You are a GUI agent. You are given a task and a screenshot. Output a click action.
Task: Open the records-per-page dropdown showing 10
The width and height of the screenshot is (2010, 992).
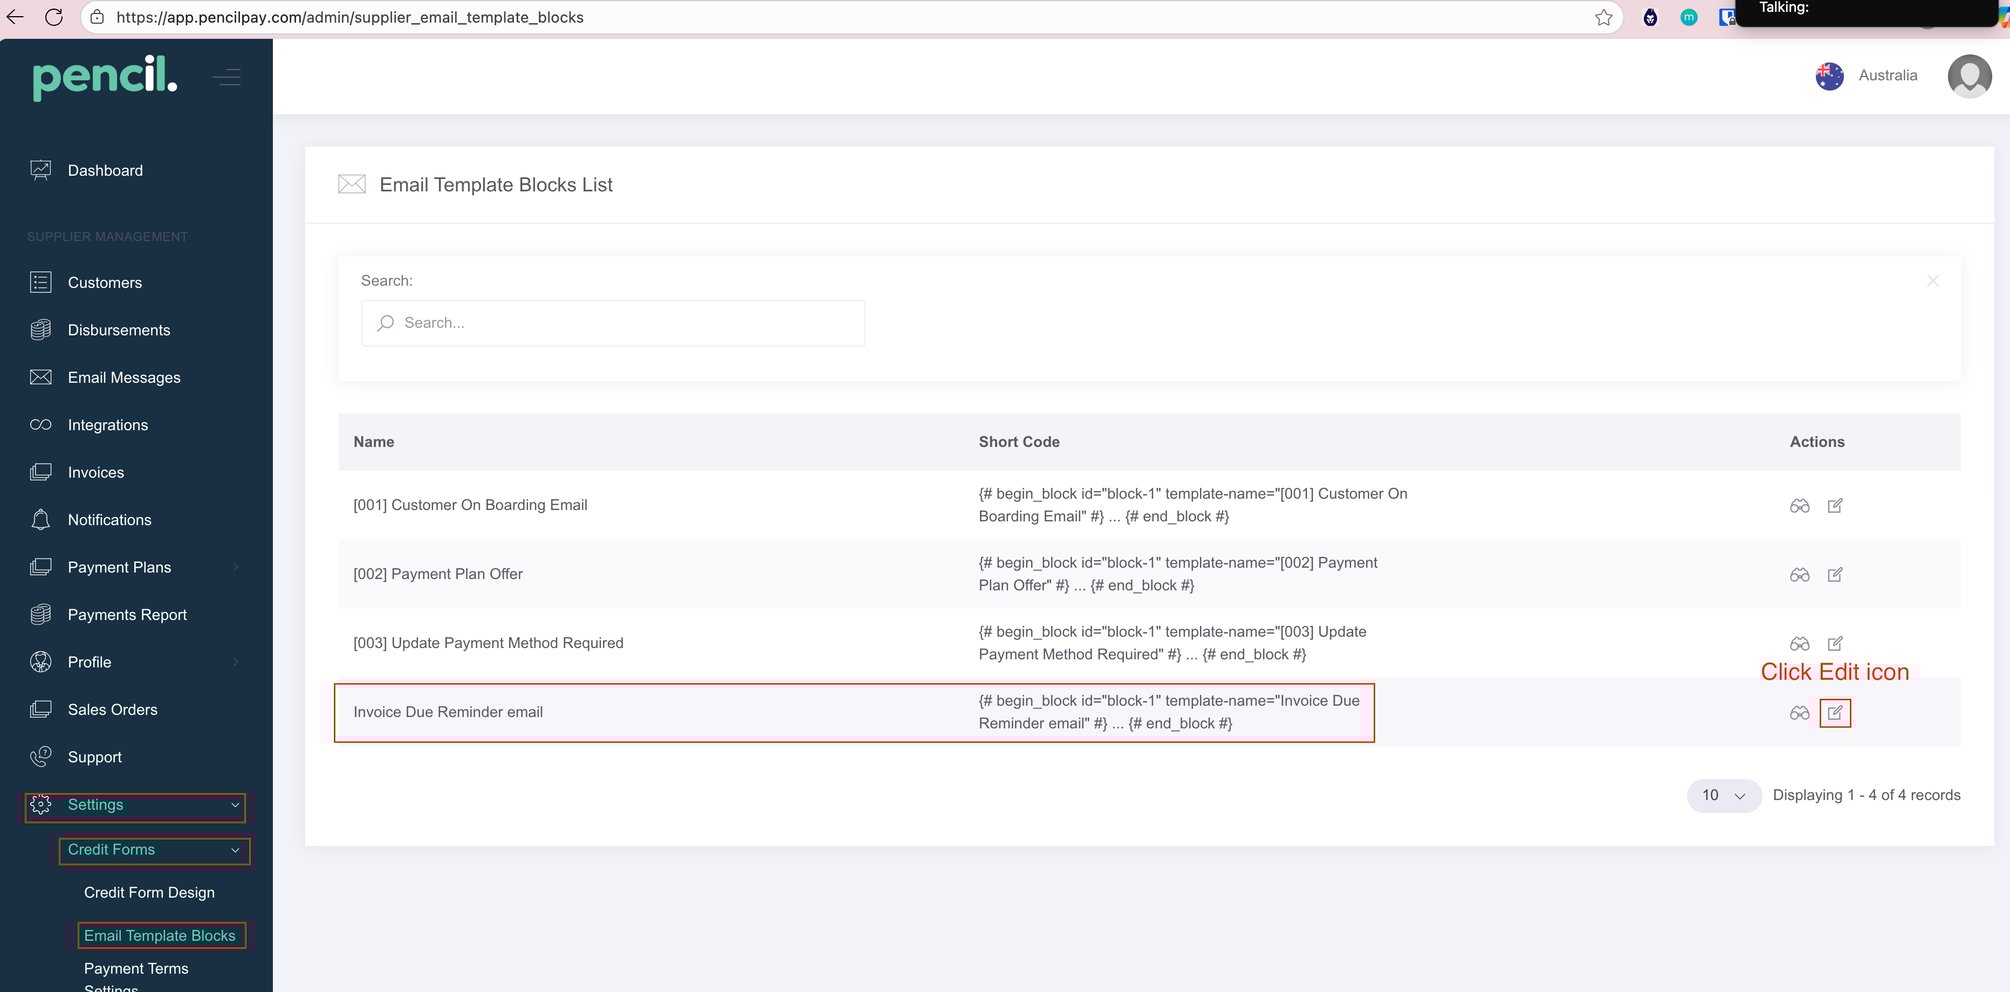click(x=1723, y=795)
